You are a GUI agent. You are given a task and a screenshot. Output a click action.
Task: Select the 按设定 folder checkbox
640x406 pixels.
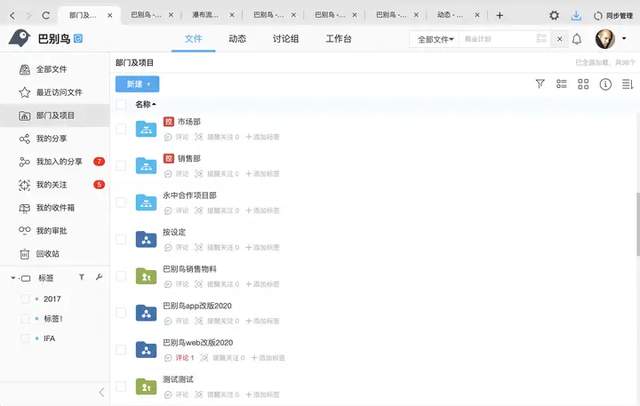[x=121, y=238]
